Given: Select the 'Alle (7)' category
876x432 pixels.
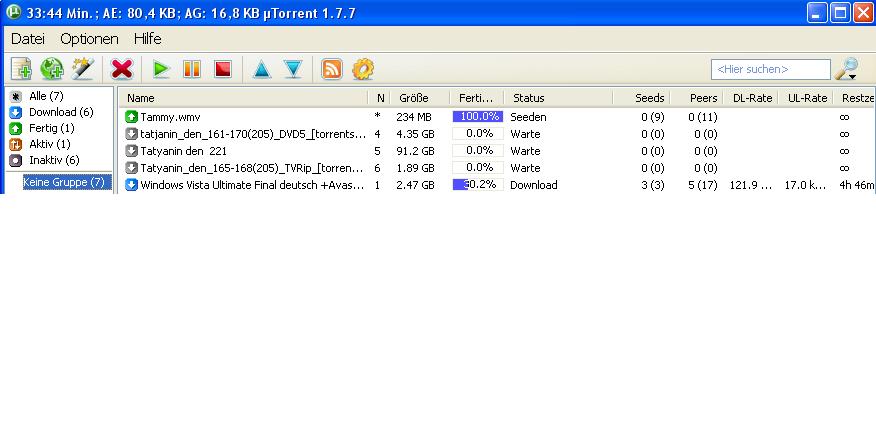Looking at the screenshot, I should 46,96.
